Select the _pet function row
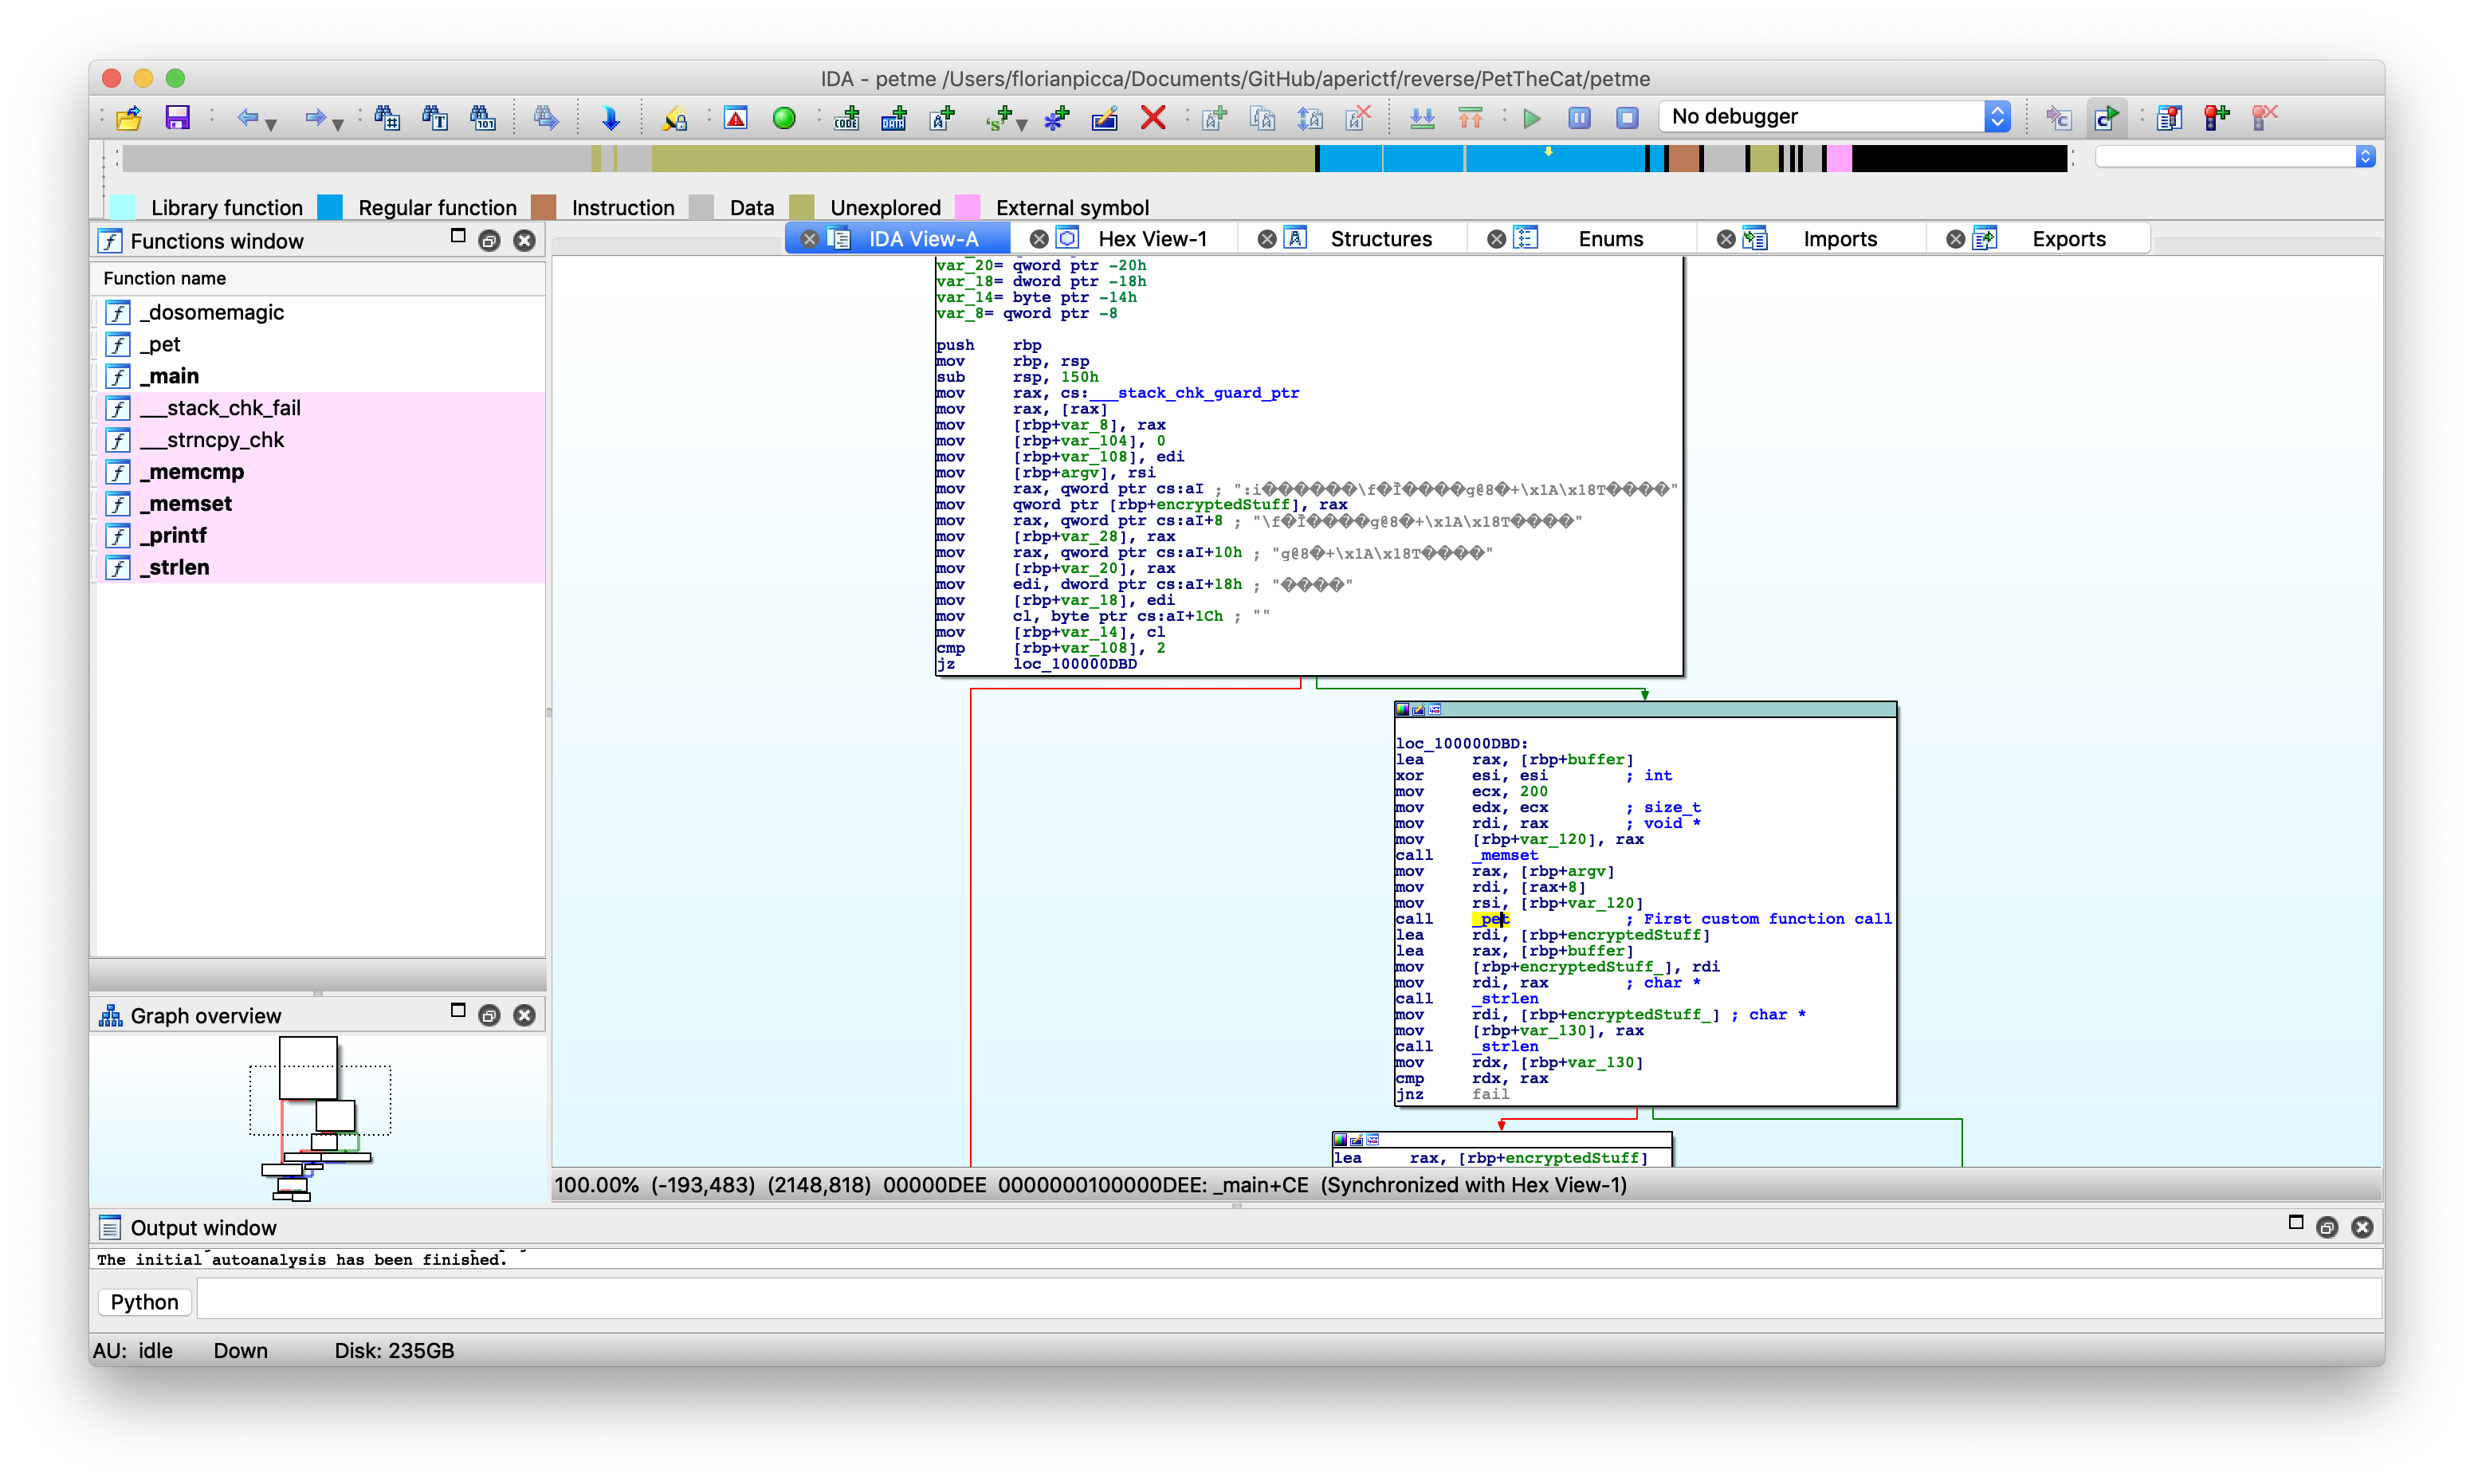This screenshot has width=2474, height=1484. coord(320,344)
